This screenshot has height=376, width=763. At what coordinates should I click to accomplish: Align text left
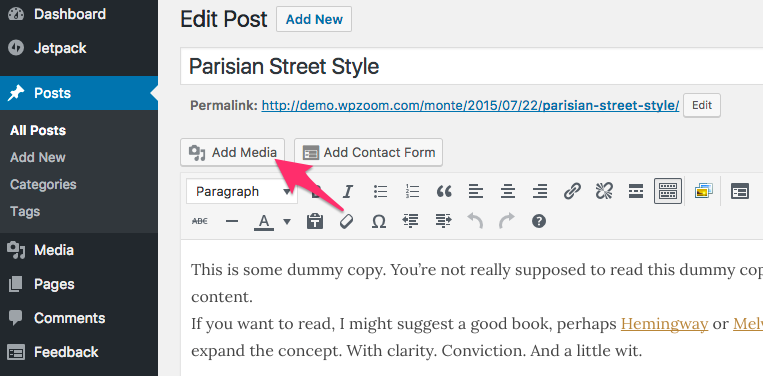click(x=476, y=192)
